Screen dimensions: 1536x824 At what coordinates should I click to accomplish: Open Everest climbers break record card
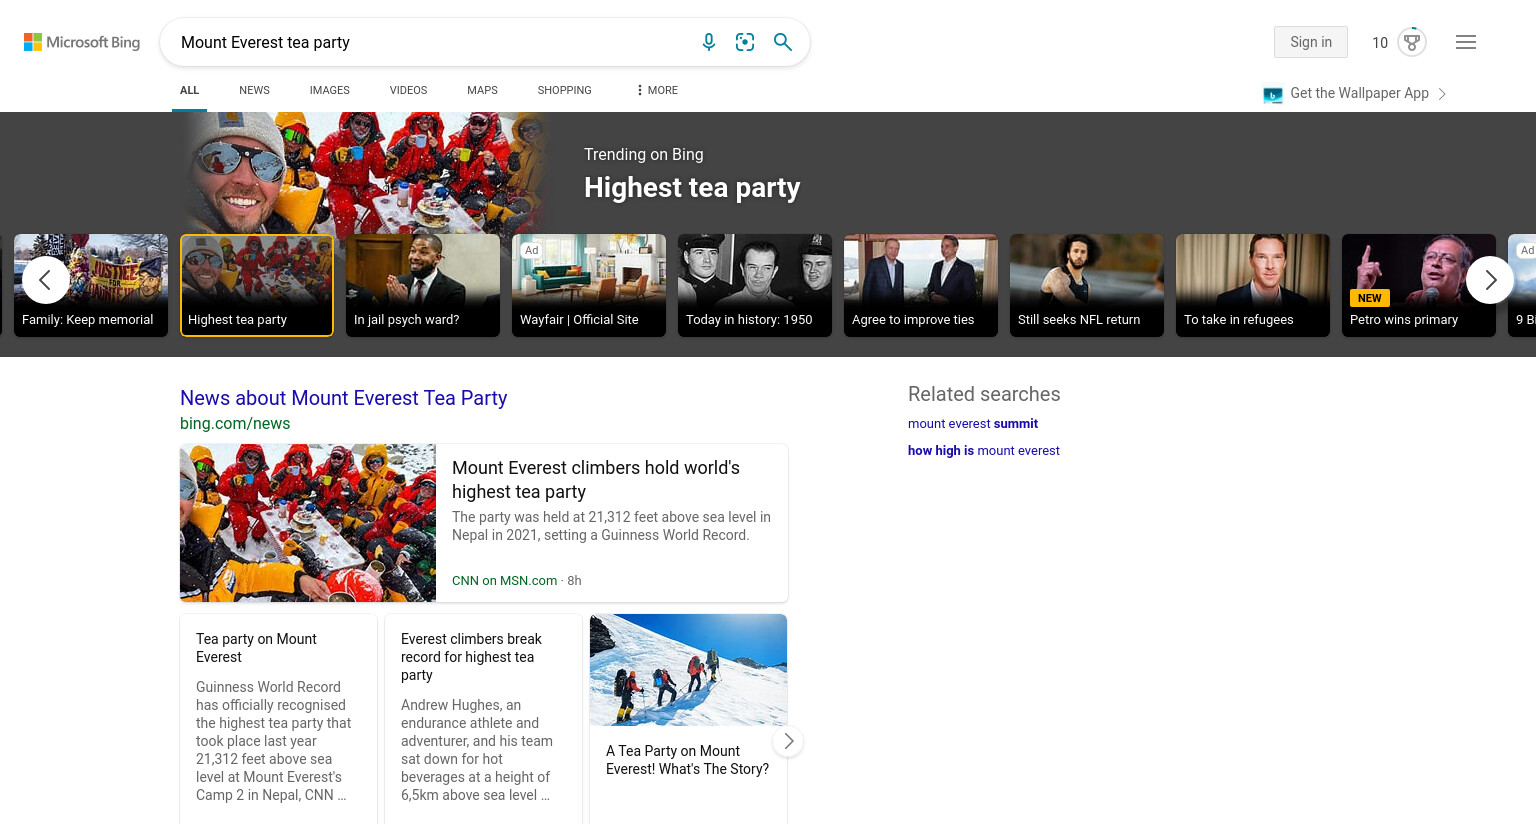pos(483,719)
